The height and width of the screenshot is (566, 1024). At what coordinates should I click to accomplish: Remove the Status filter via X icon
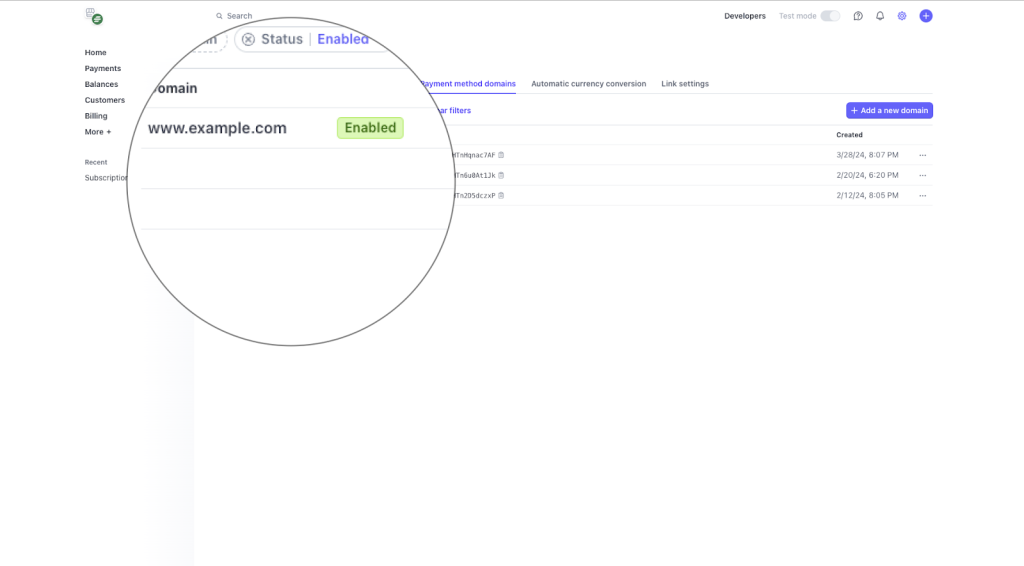tap(248, 40)
